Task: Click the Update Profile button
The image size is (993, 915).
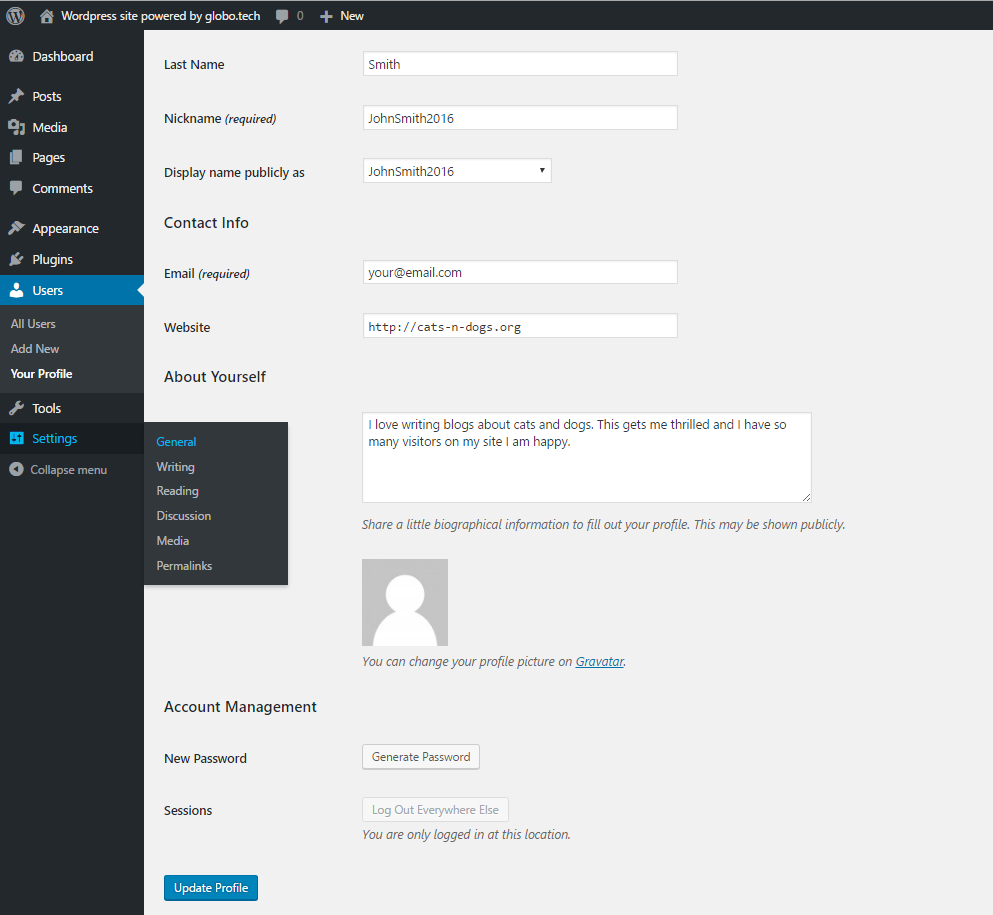Action: click(x=211, y=888)
